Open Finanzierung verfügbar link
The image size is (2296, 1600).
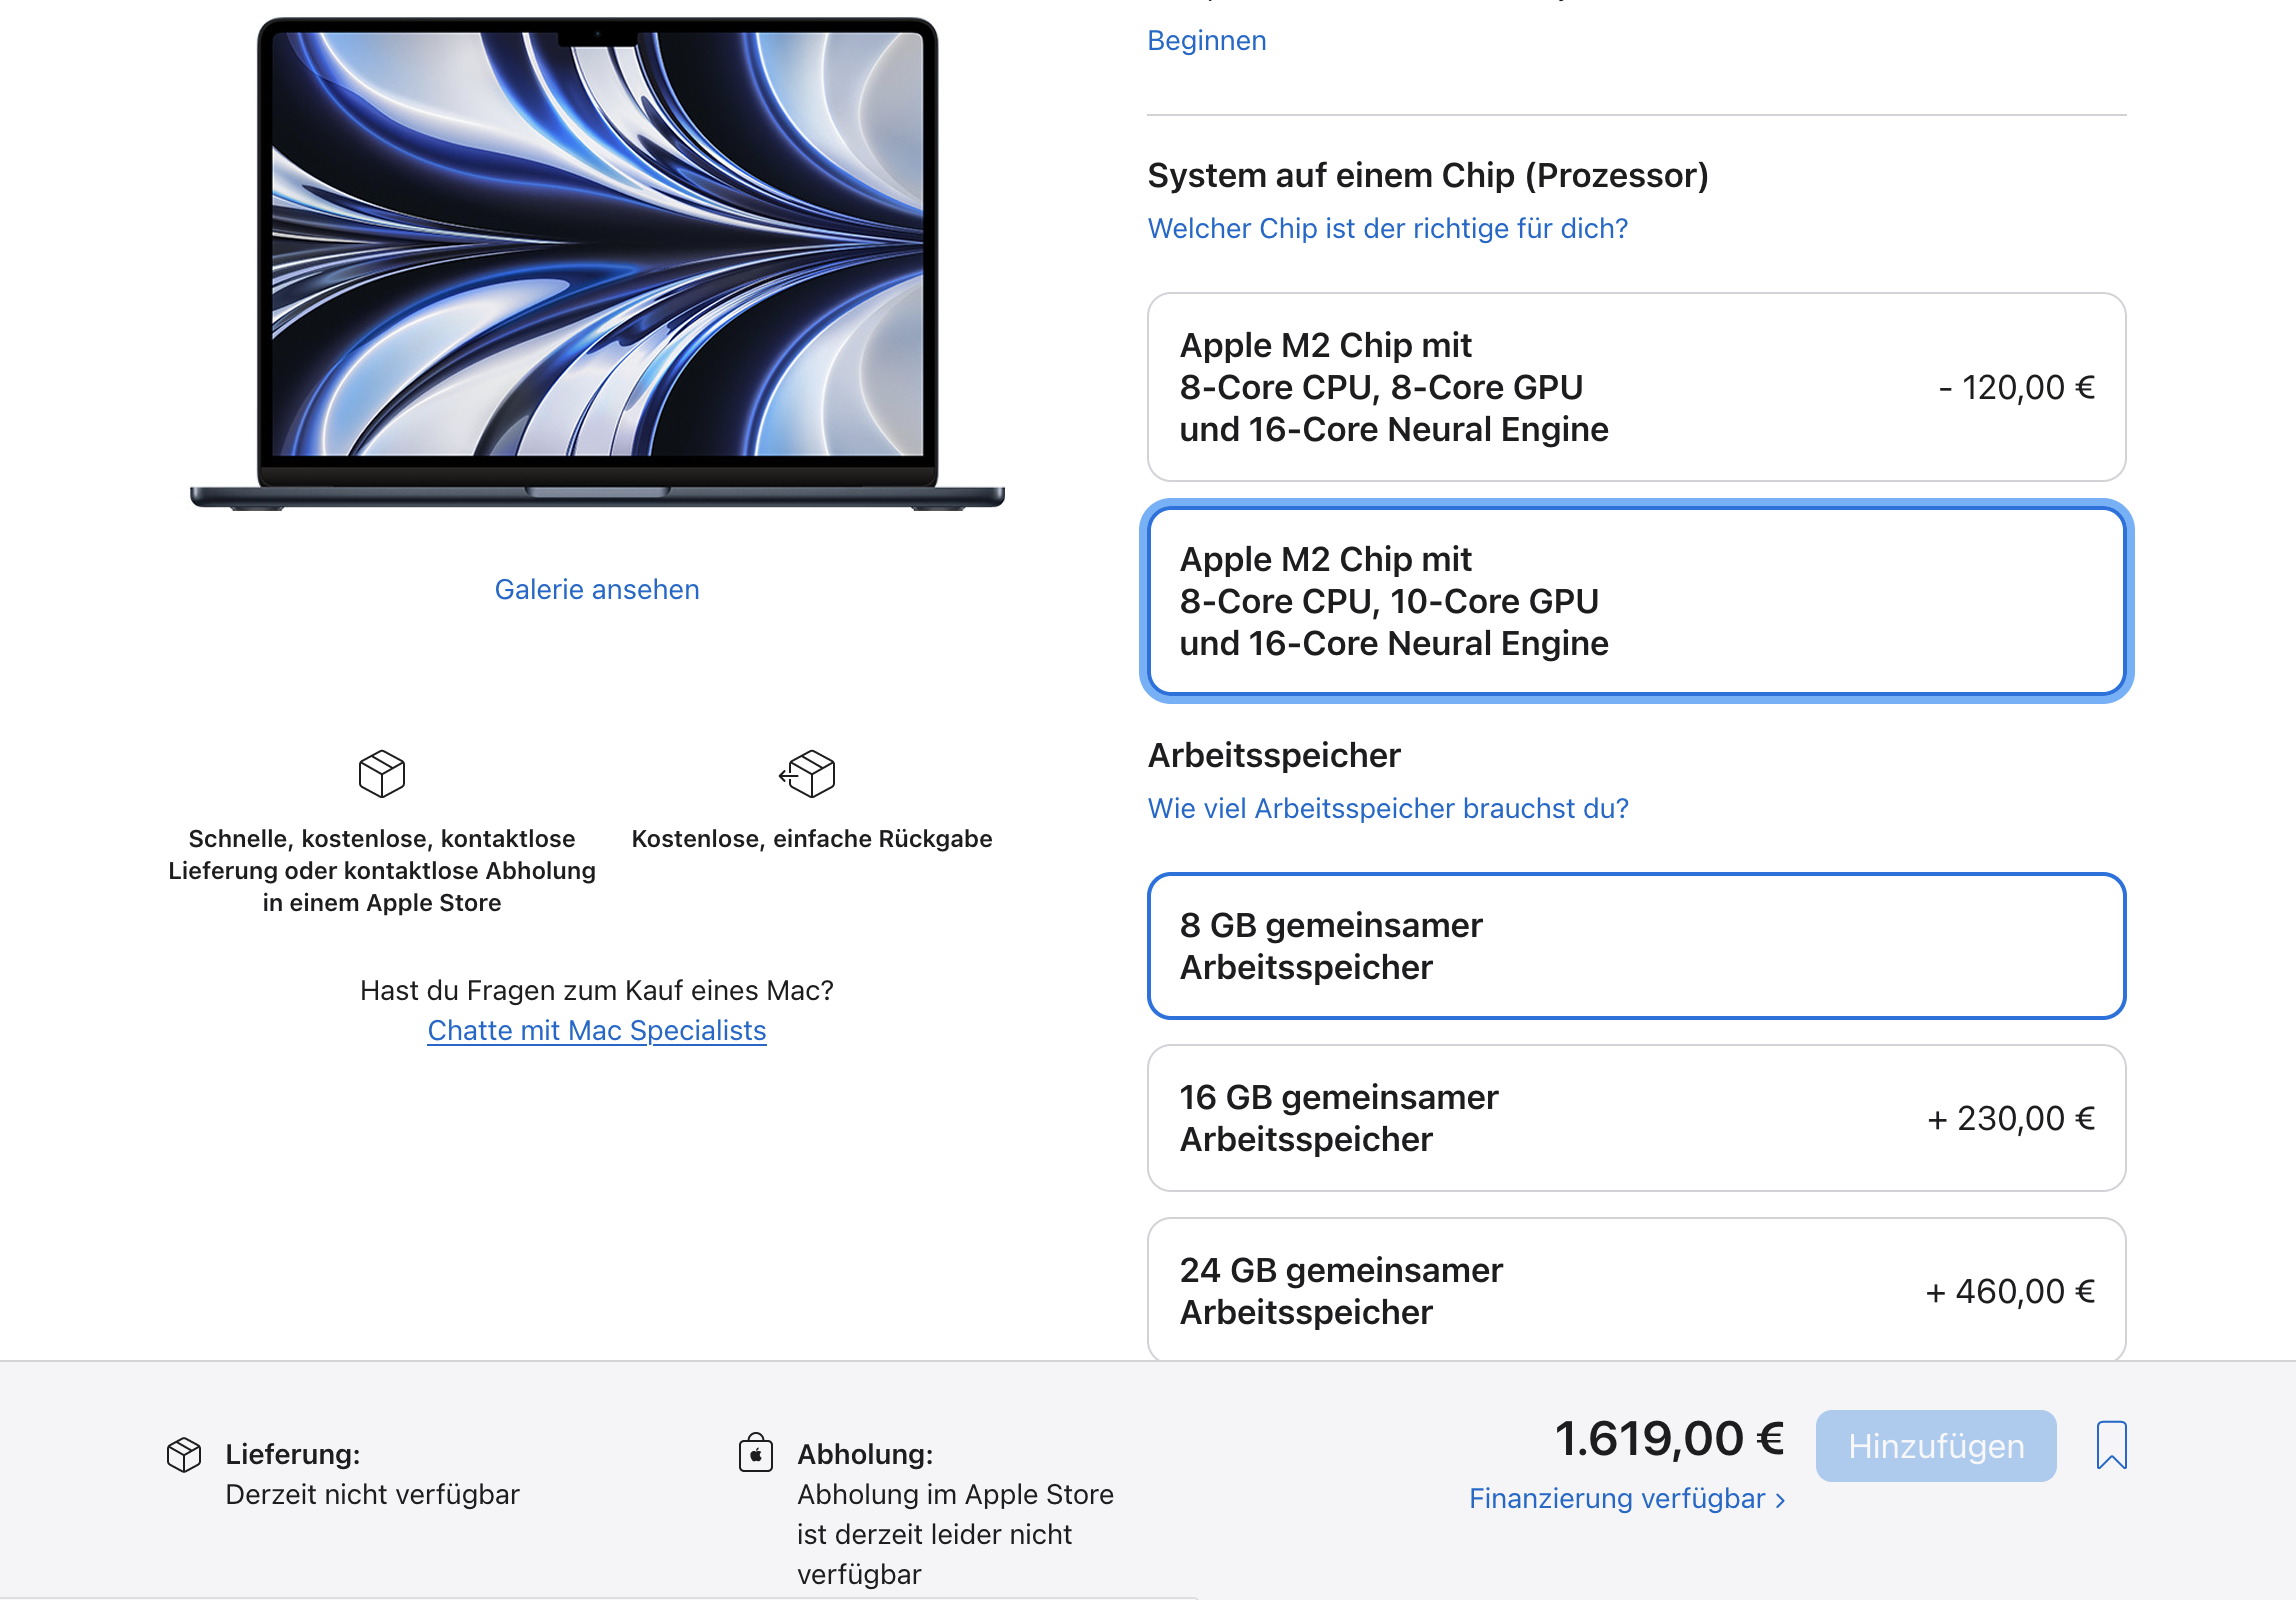pos(1627,1499)
